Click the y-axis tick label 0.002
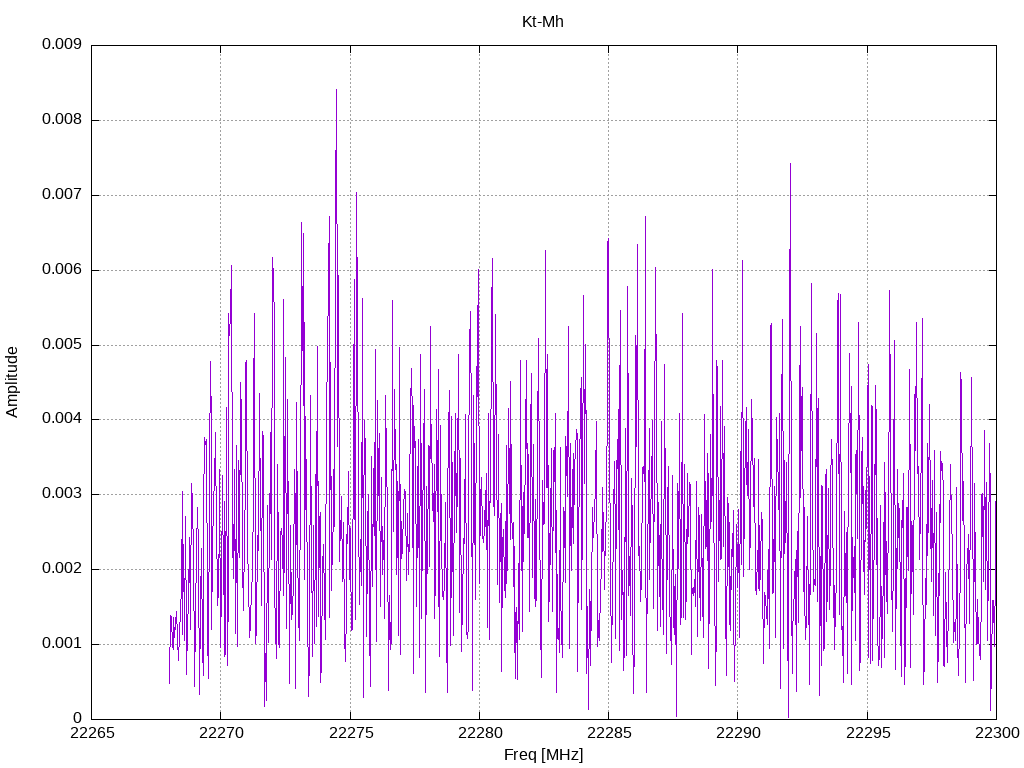Viewport: 1024px width, 768px height. coord(62,569)
